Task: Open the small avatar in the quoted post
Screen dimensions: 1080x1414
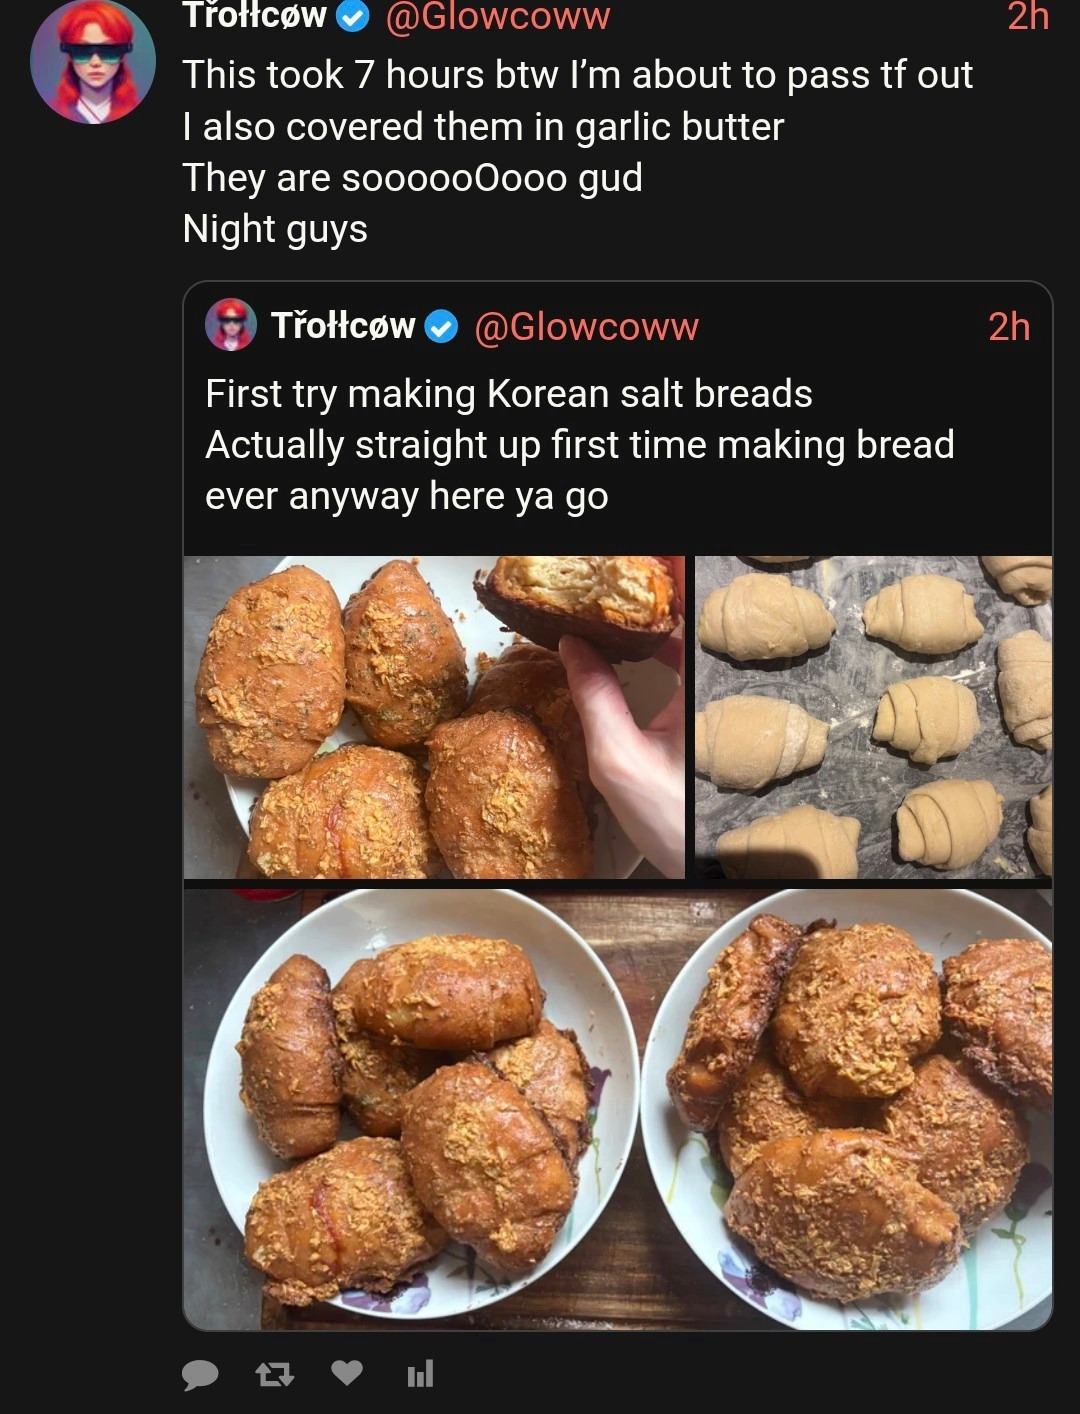Action: pyautogui.click(x=231, y=325)
